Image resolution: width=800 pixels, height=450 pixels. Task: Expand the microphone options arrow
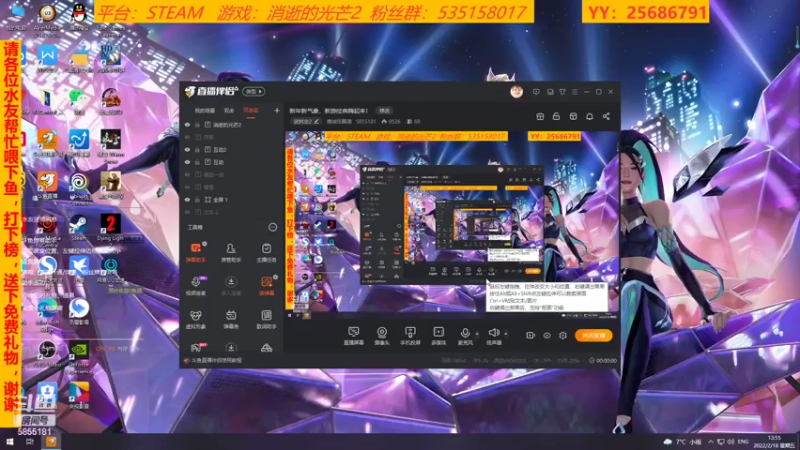point(478,334)
